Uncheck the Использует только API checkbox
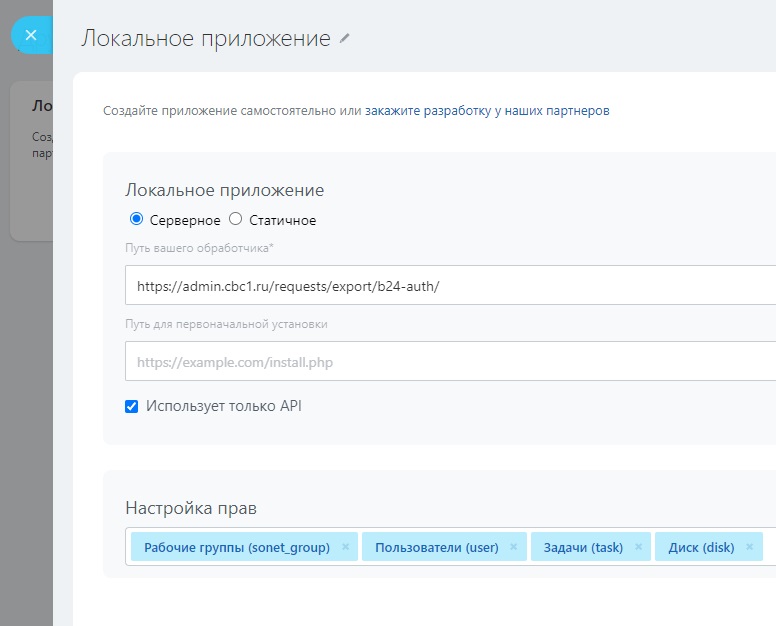 click(x=132, y=406)
